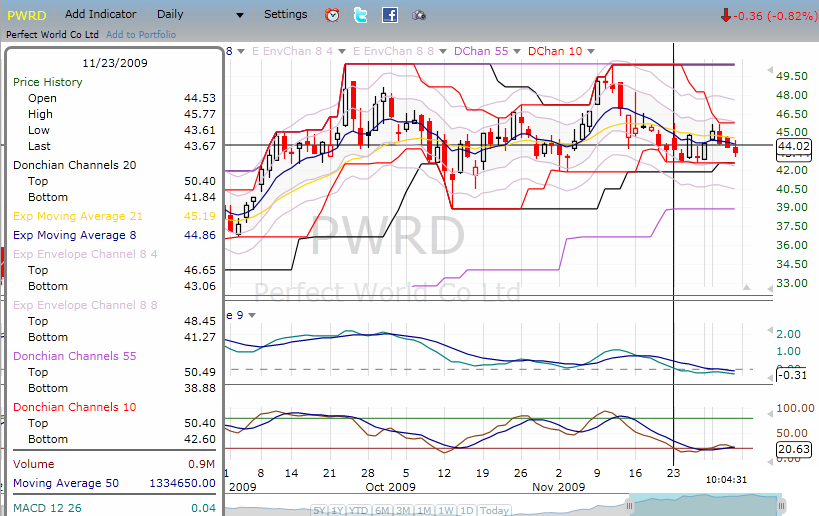This screenshot has height=516, width=819.
Task: Click the 10:04:31 timestamp
Action: 726,479
